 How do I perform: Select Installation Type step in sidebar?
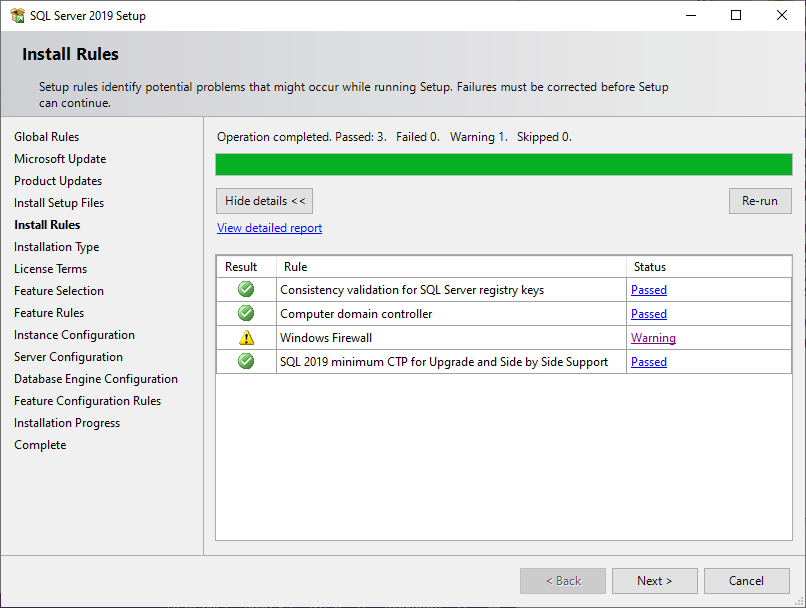point(57,247)
